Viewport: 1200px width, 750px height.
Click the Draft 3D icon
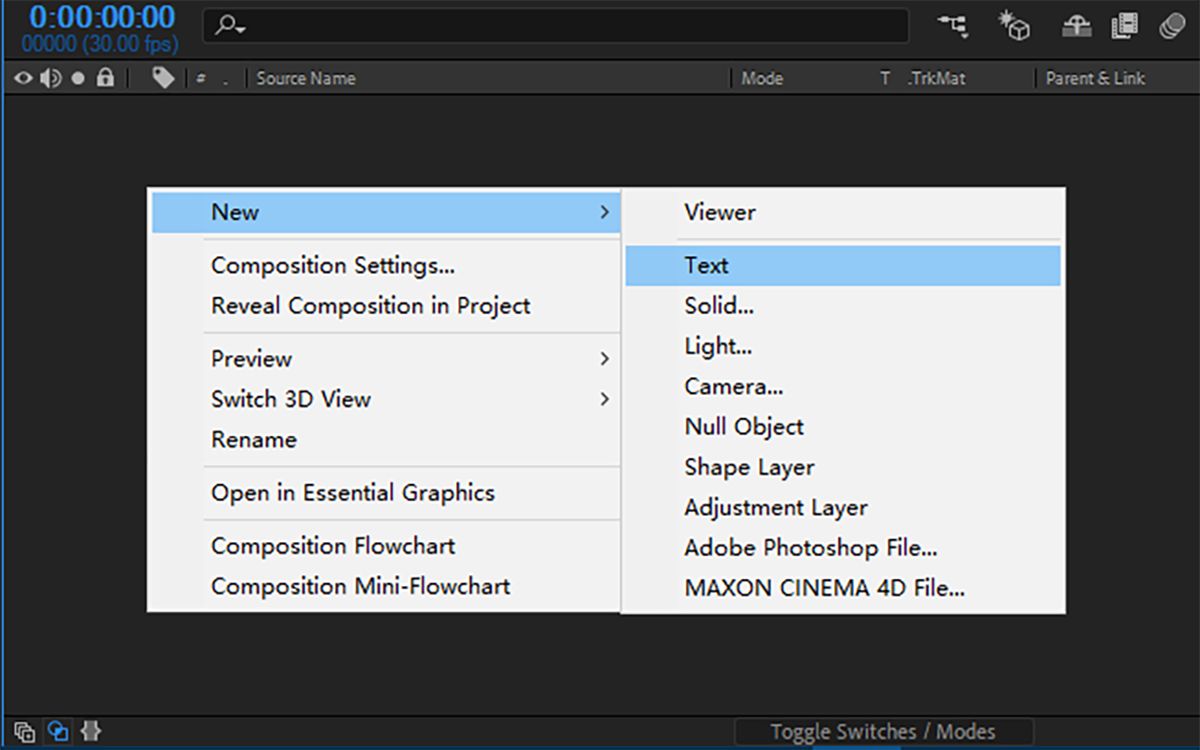pos(1014,27)
